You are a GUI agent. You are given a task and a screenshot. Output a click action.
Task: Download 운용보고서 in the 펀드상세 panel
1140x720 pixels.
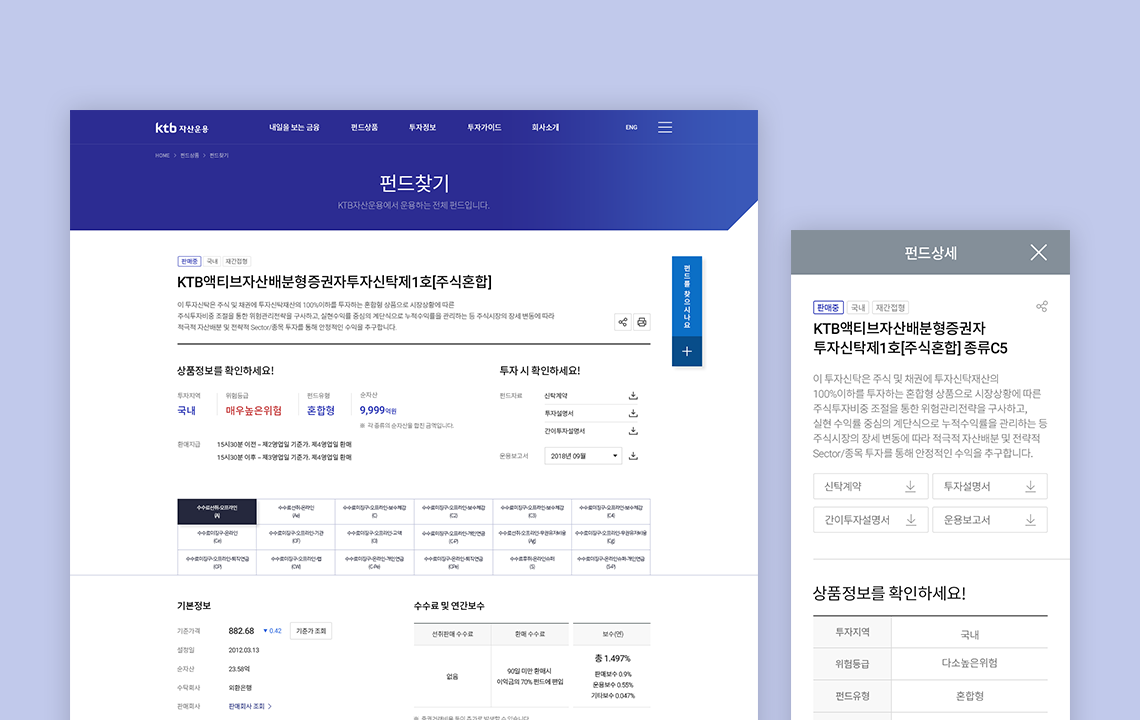point(990,520)
